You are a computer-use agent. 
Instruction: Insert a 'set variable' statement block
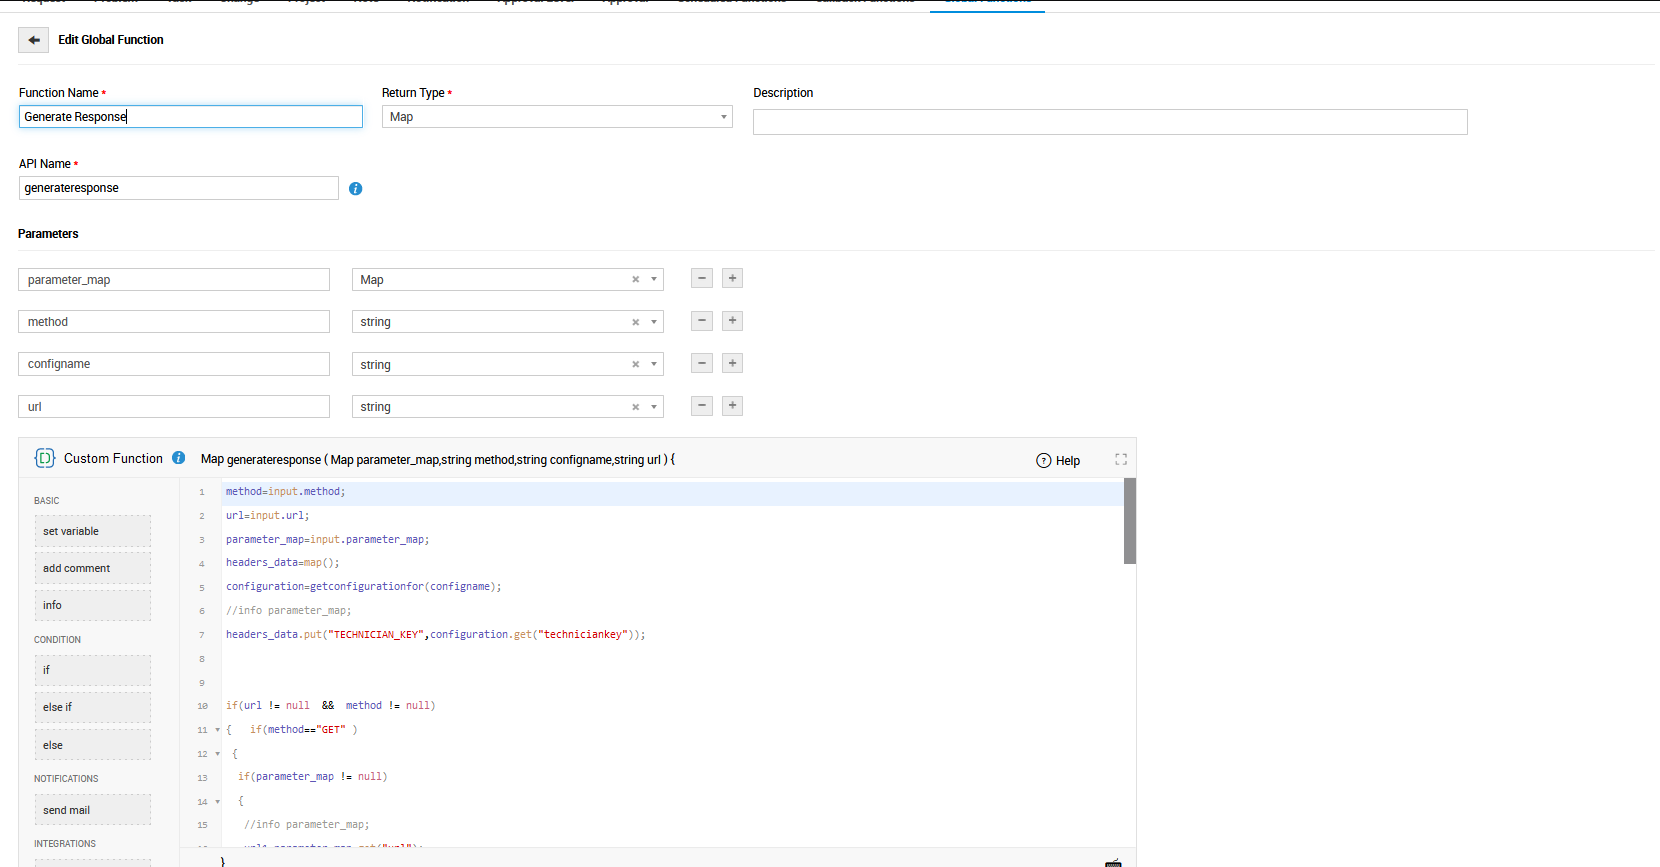pyautogui.click(x=92, y=531)
